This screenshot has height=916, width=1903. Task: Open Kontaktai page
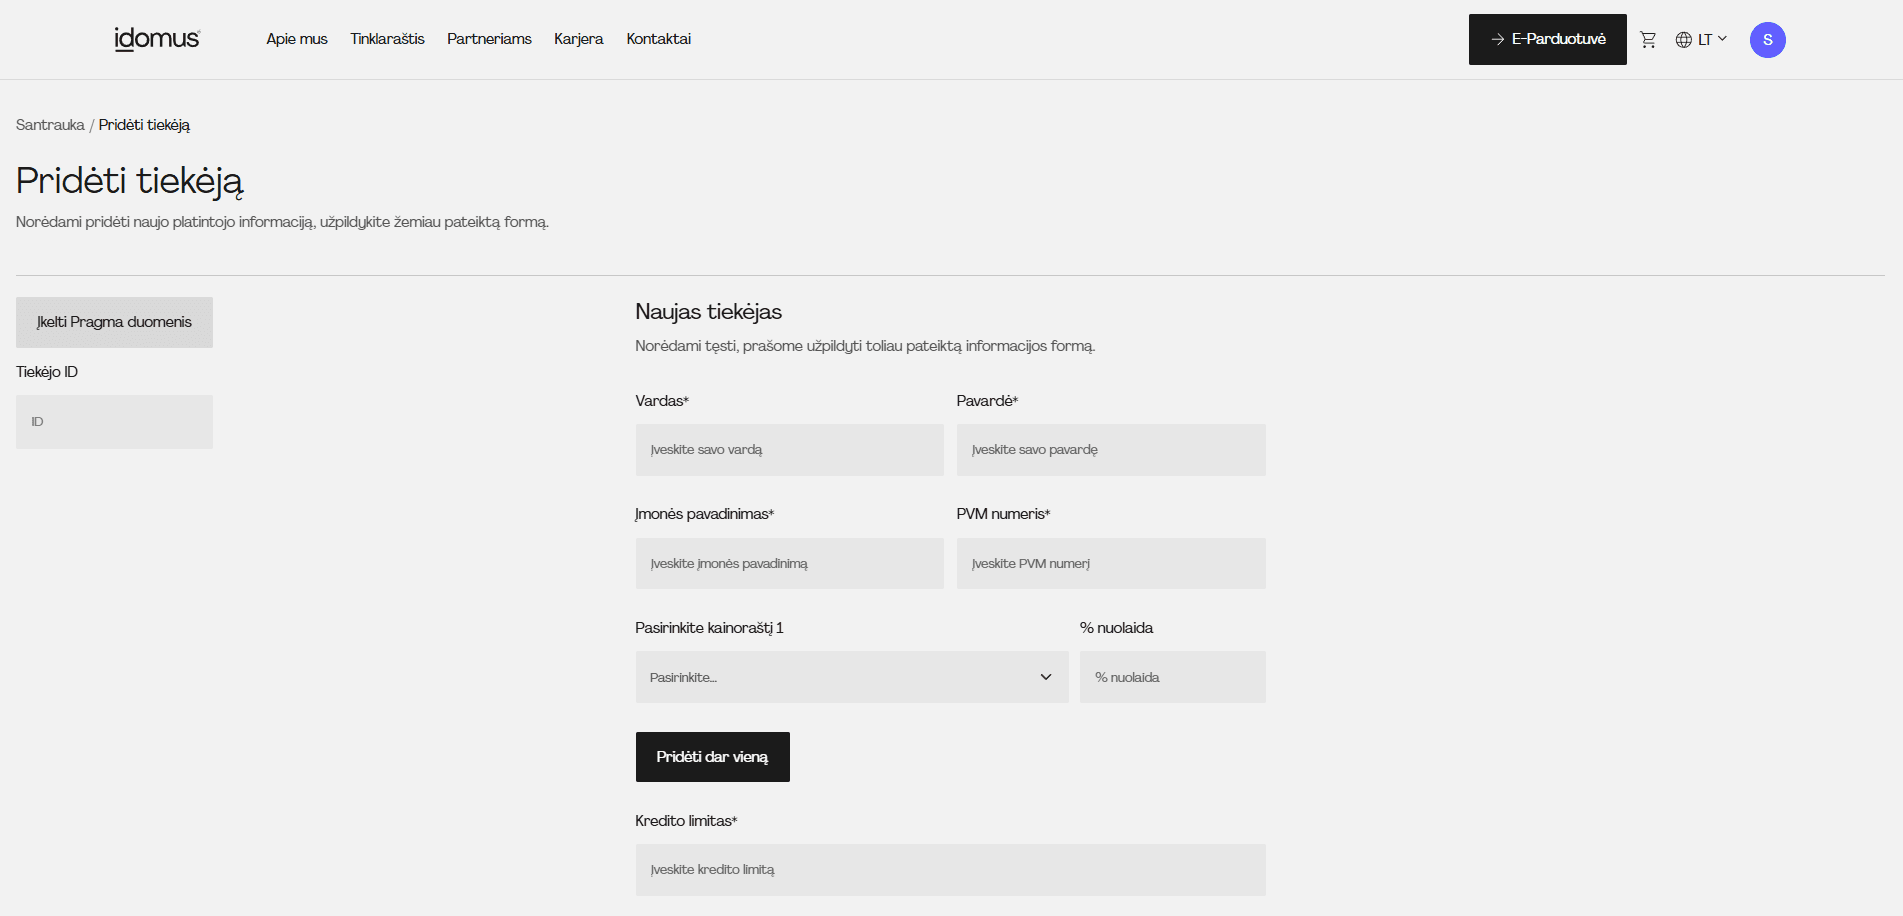pyautogui.click(x=658, y=39)
